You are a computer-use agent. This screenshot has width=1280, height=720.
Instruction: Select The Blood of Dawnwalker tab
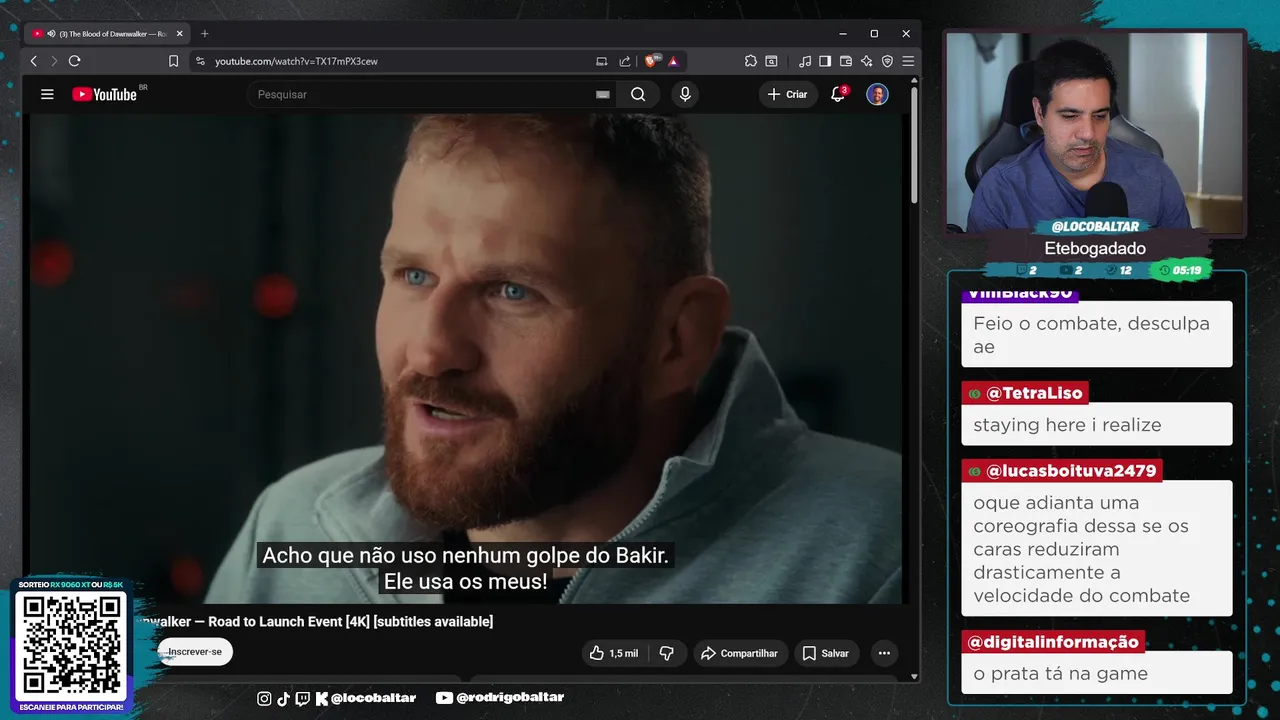[x=108, y=34]
